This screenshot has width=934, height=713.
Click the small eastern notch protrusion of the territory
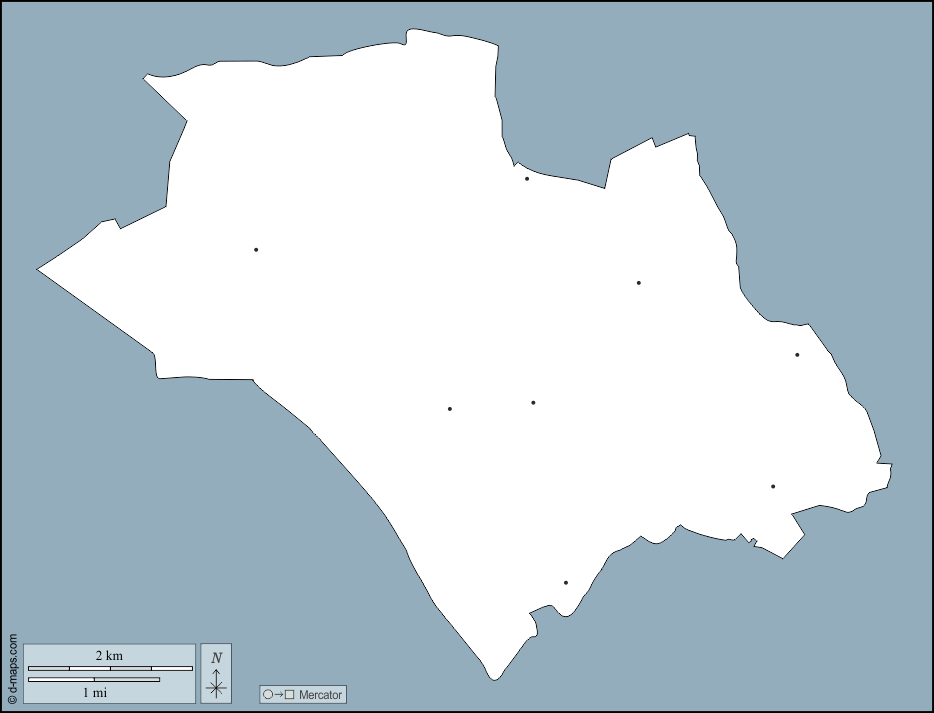point(885,464)
